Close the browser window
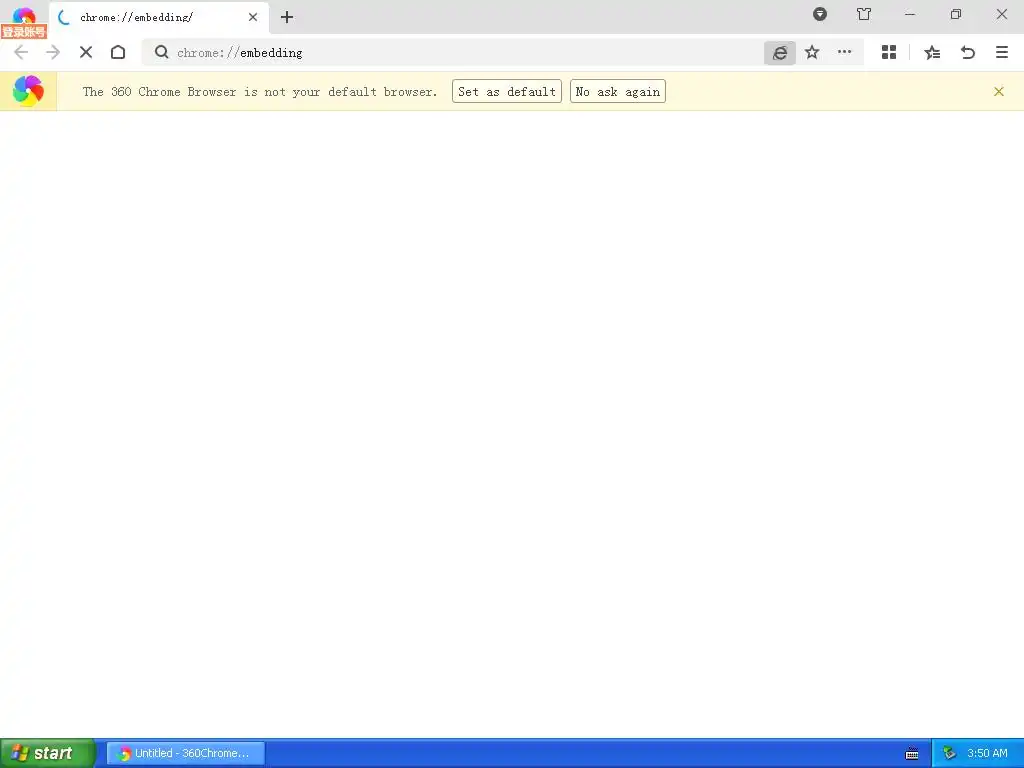Screen dimensions: 1024x768 click(1002, 14)
